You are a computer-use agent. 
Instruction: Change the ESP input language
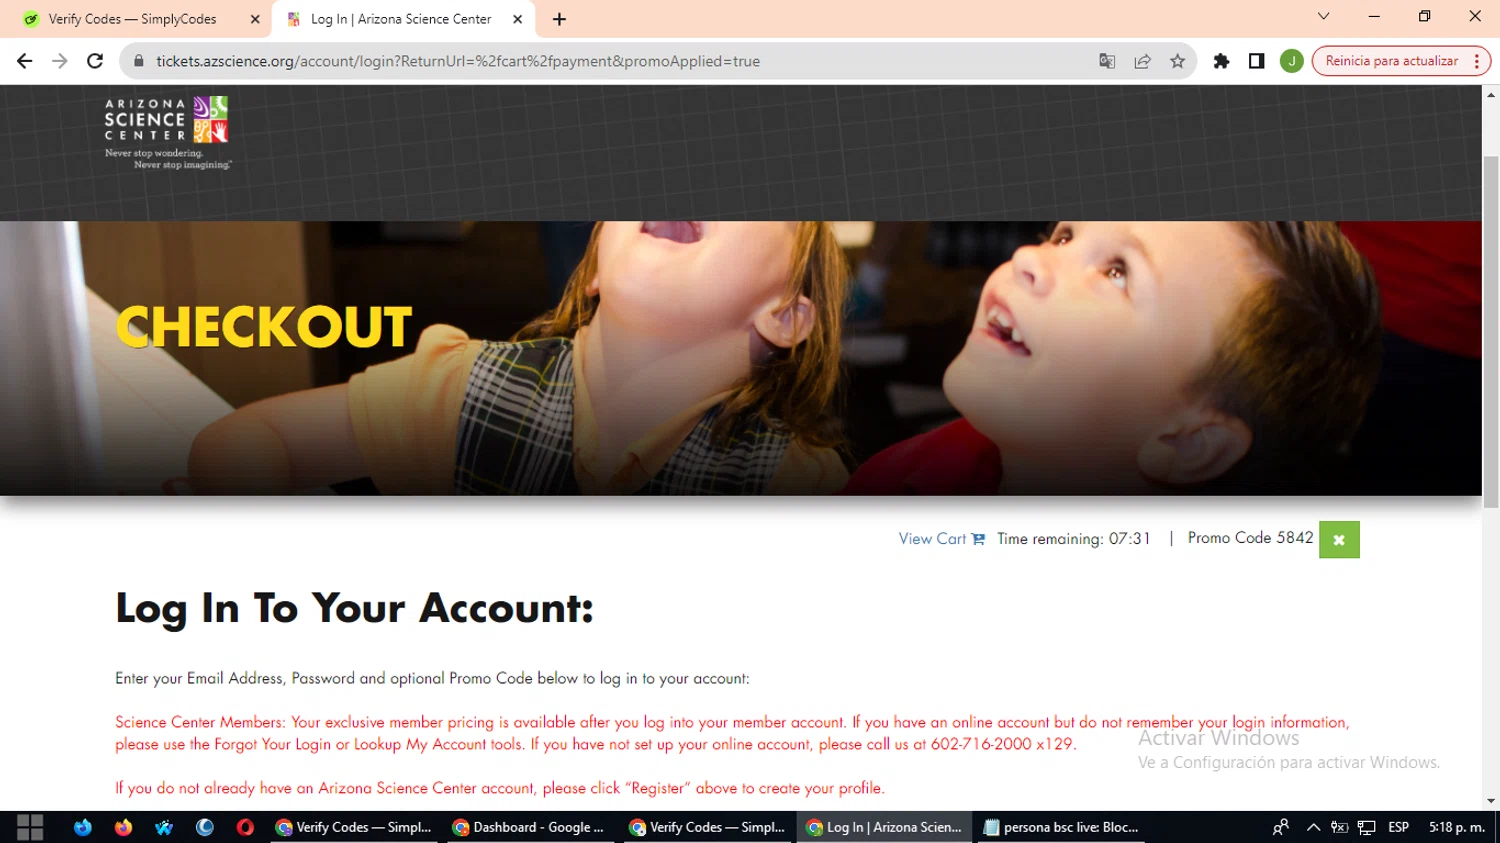(x=1398, y=827)
